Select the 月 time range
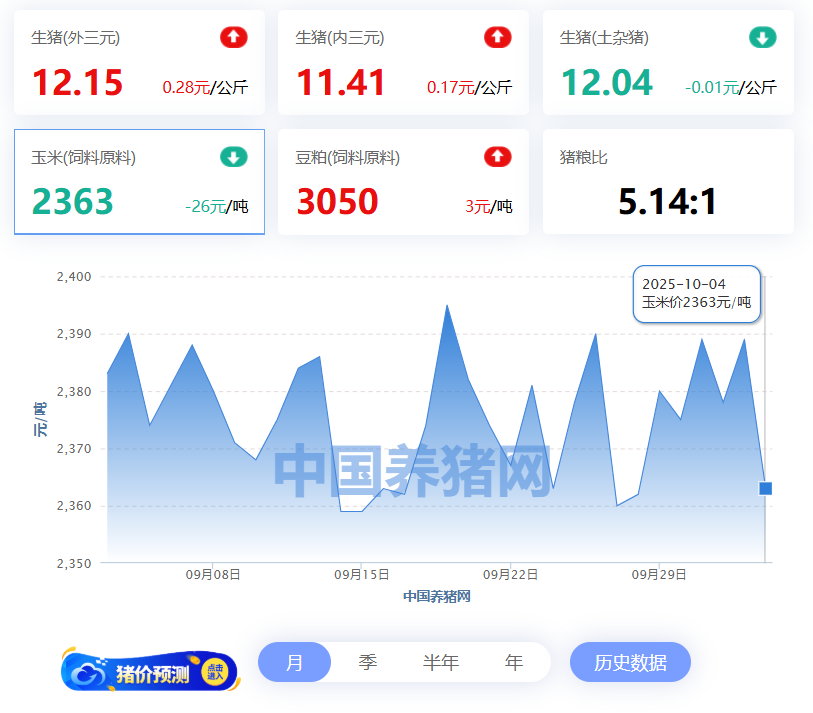The image size is (813, 713). [294, 662]
